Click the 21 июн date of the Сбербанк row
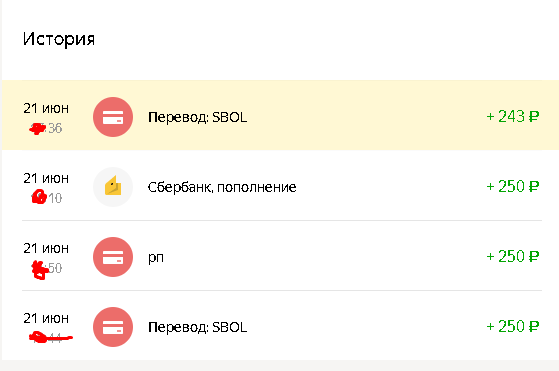Image resolution: width=559 pixels, height=371 pixels. pyautogui.click(x=46, y=178)
